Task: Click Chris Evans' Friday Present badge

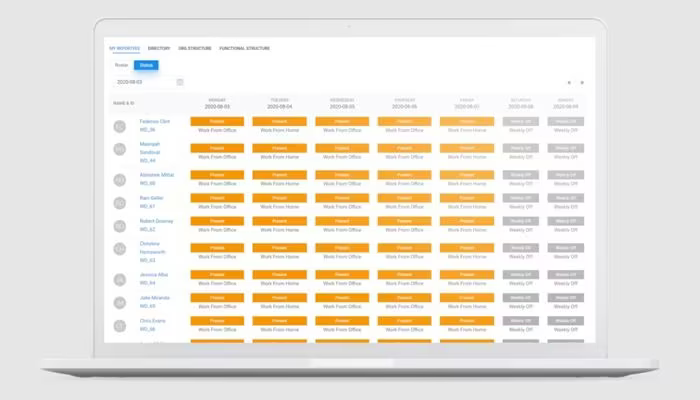Action: tap(467, 321)
